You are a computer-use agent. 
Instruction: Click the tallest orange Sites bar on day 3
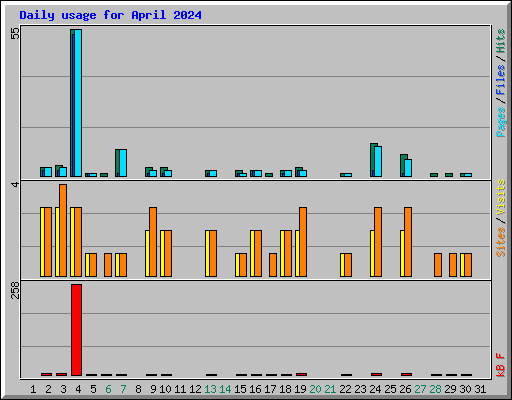tap(63, 230)
